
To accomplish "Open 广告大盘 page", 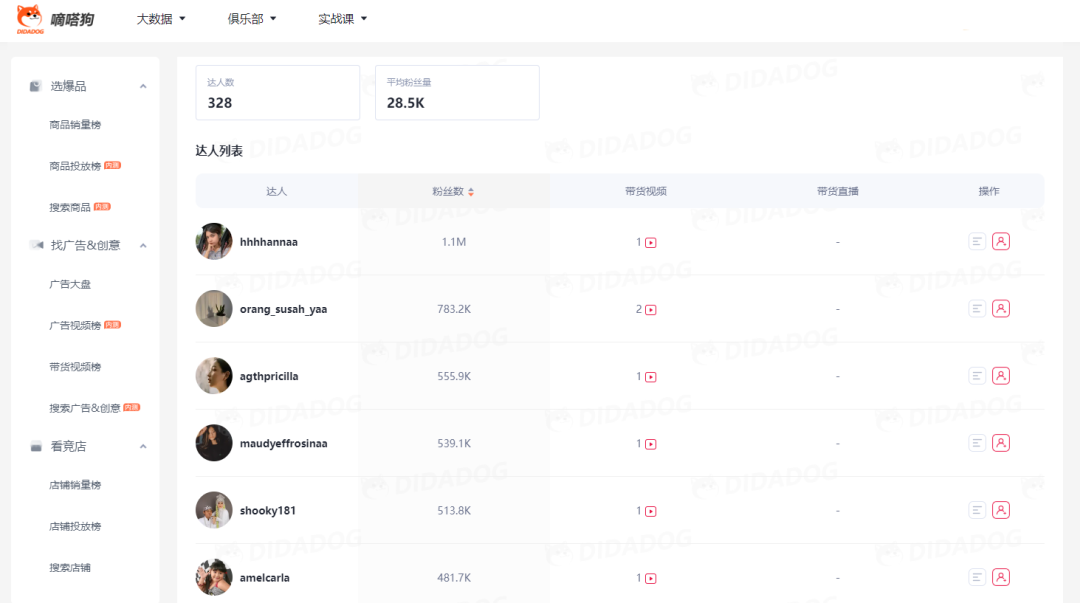I will (x=70, y=284).
